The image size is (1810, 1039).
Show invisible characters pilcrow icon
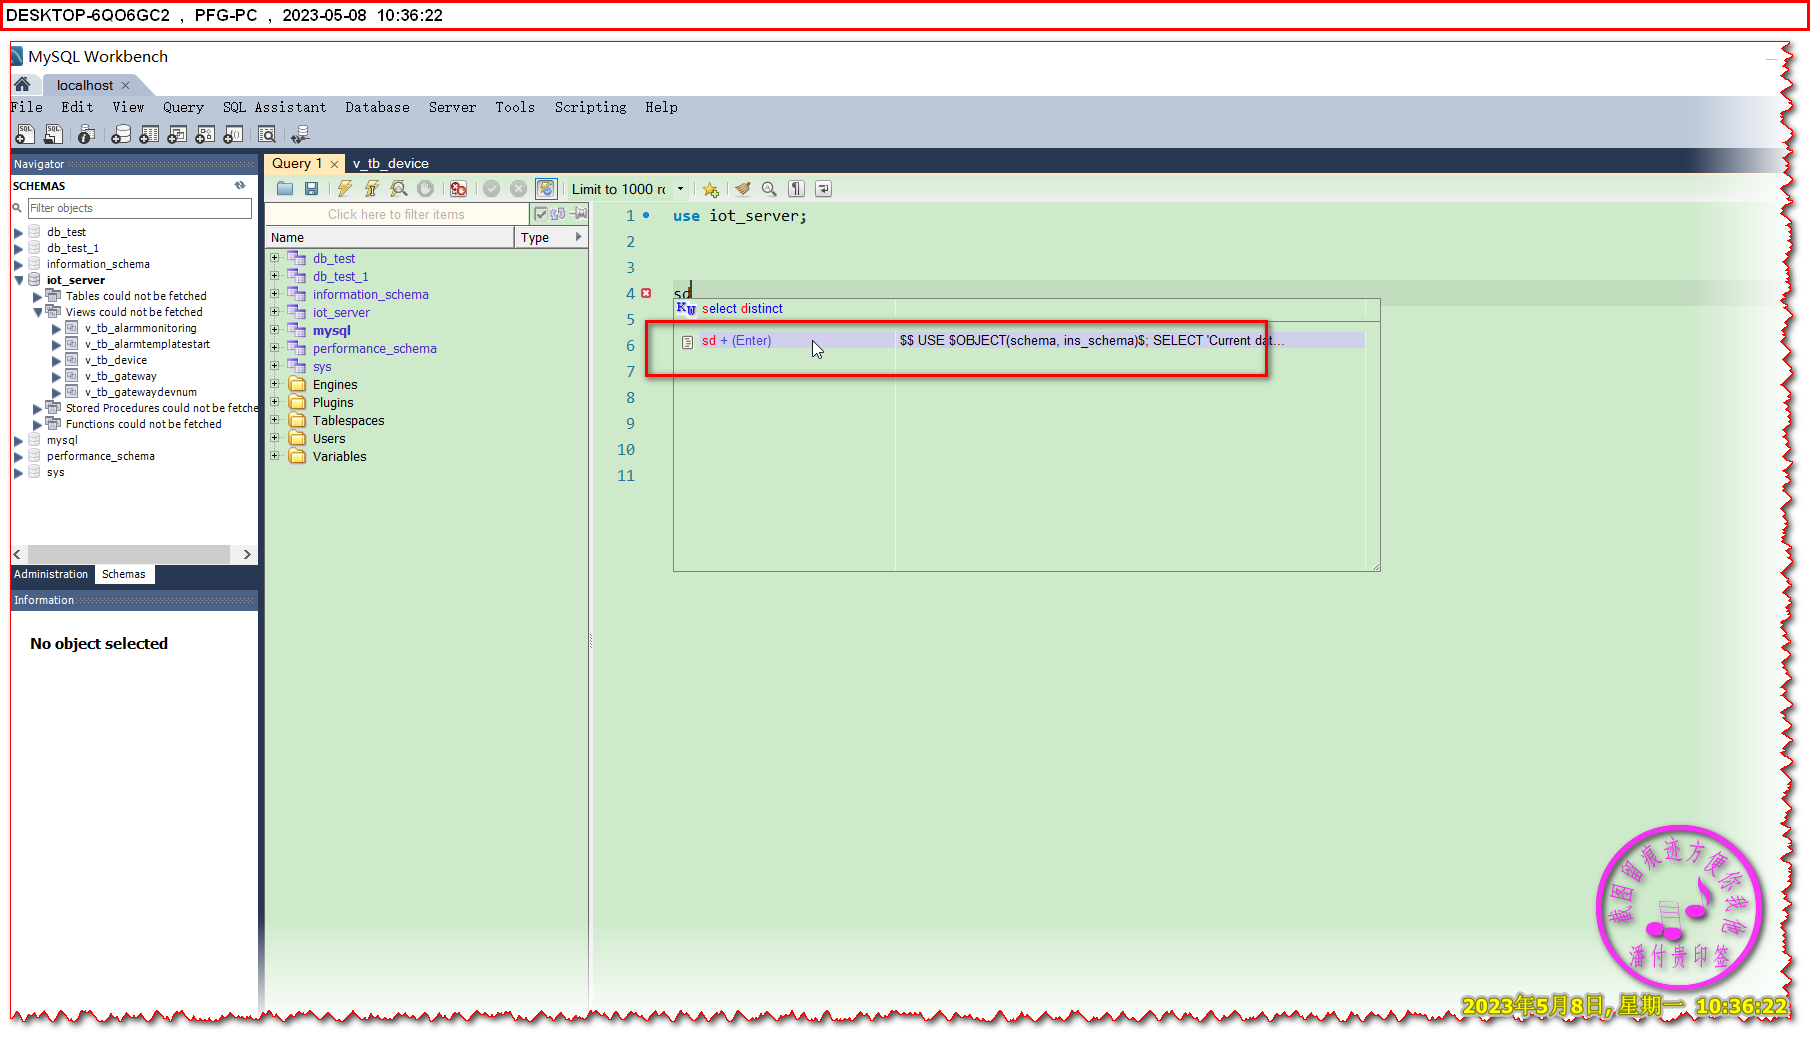click(x=797, y=189)
